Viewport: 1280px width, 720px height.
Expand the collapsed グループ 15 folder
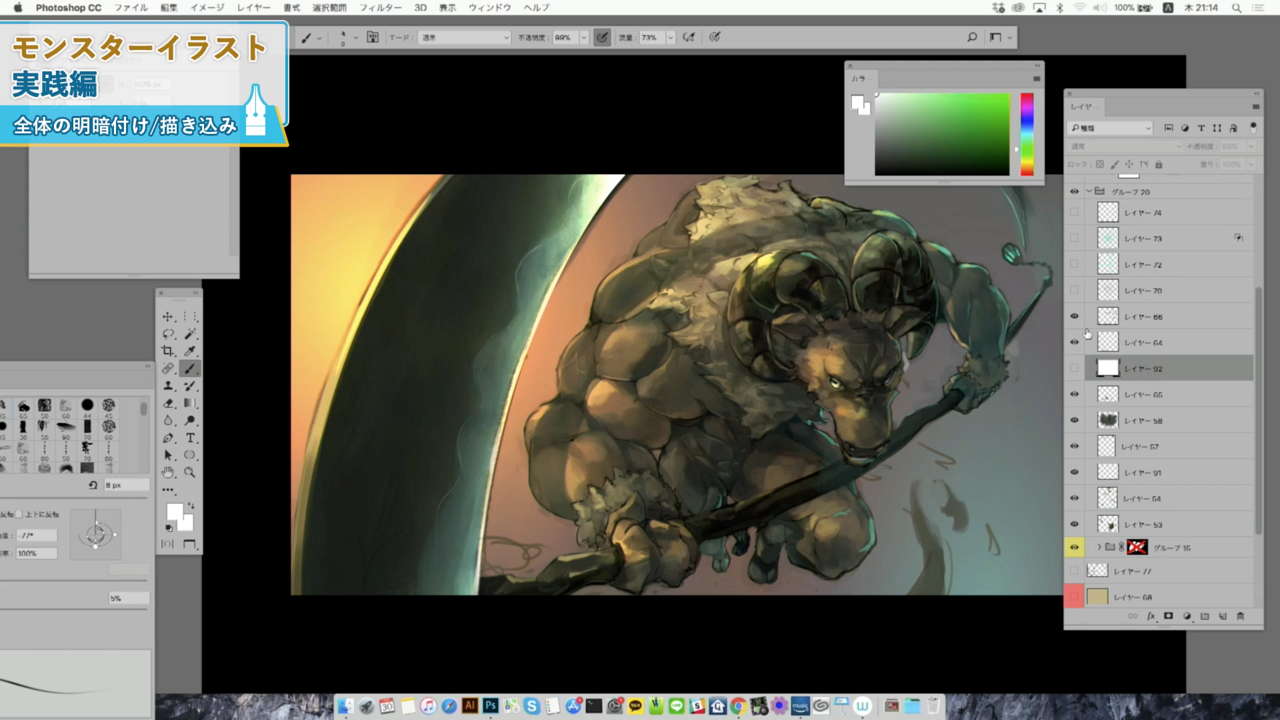coord(1099,547)
